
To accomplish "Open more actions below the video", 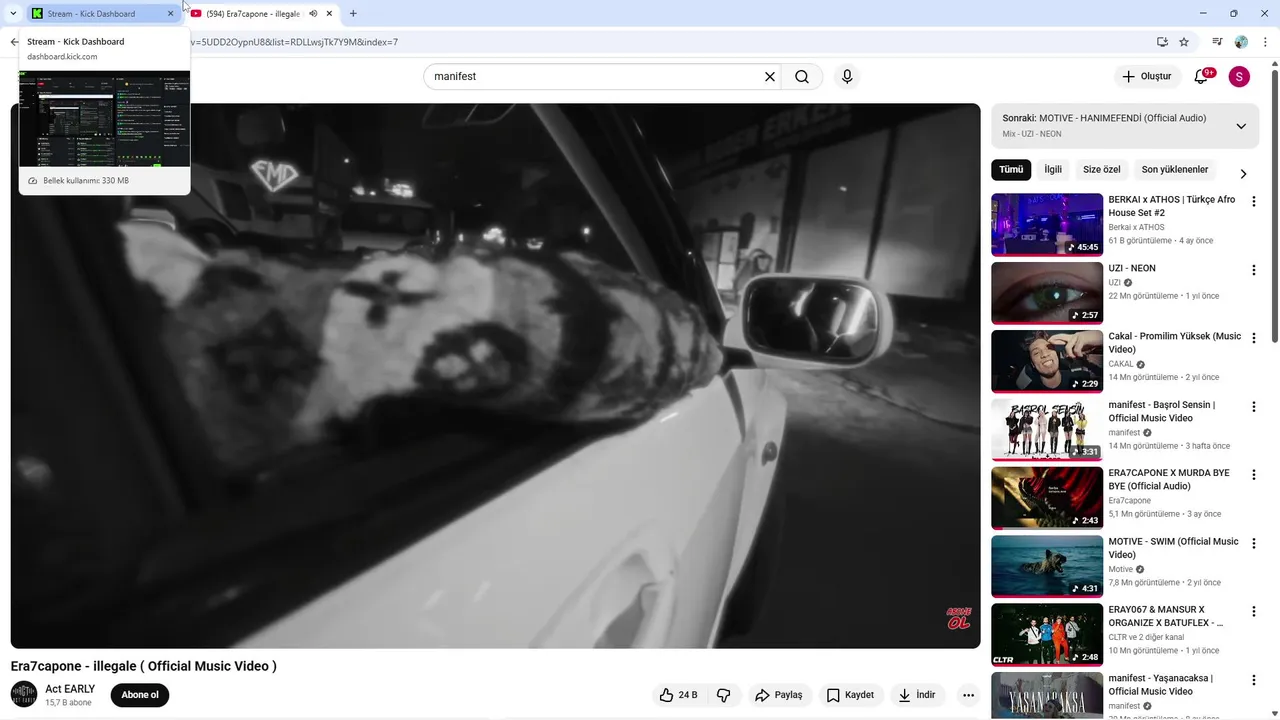I will tap(968, 695).
